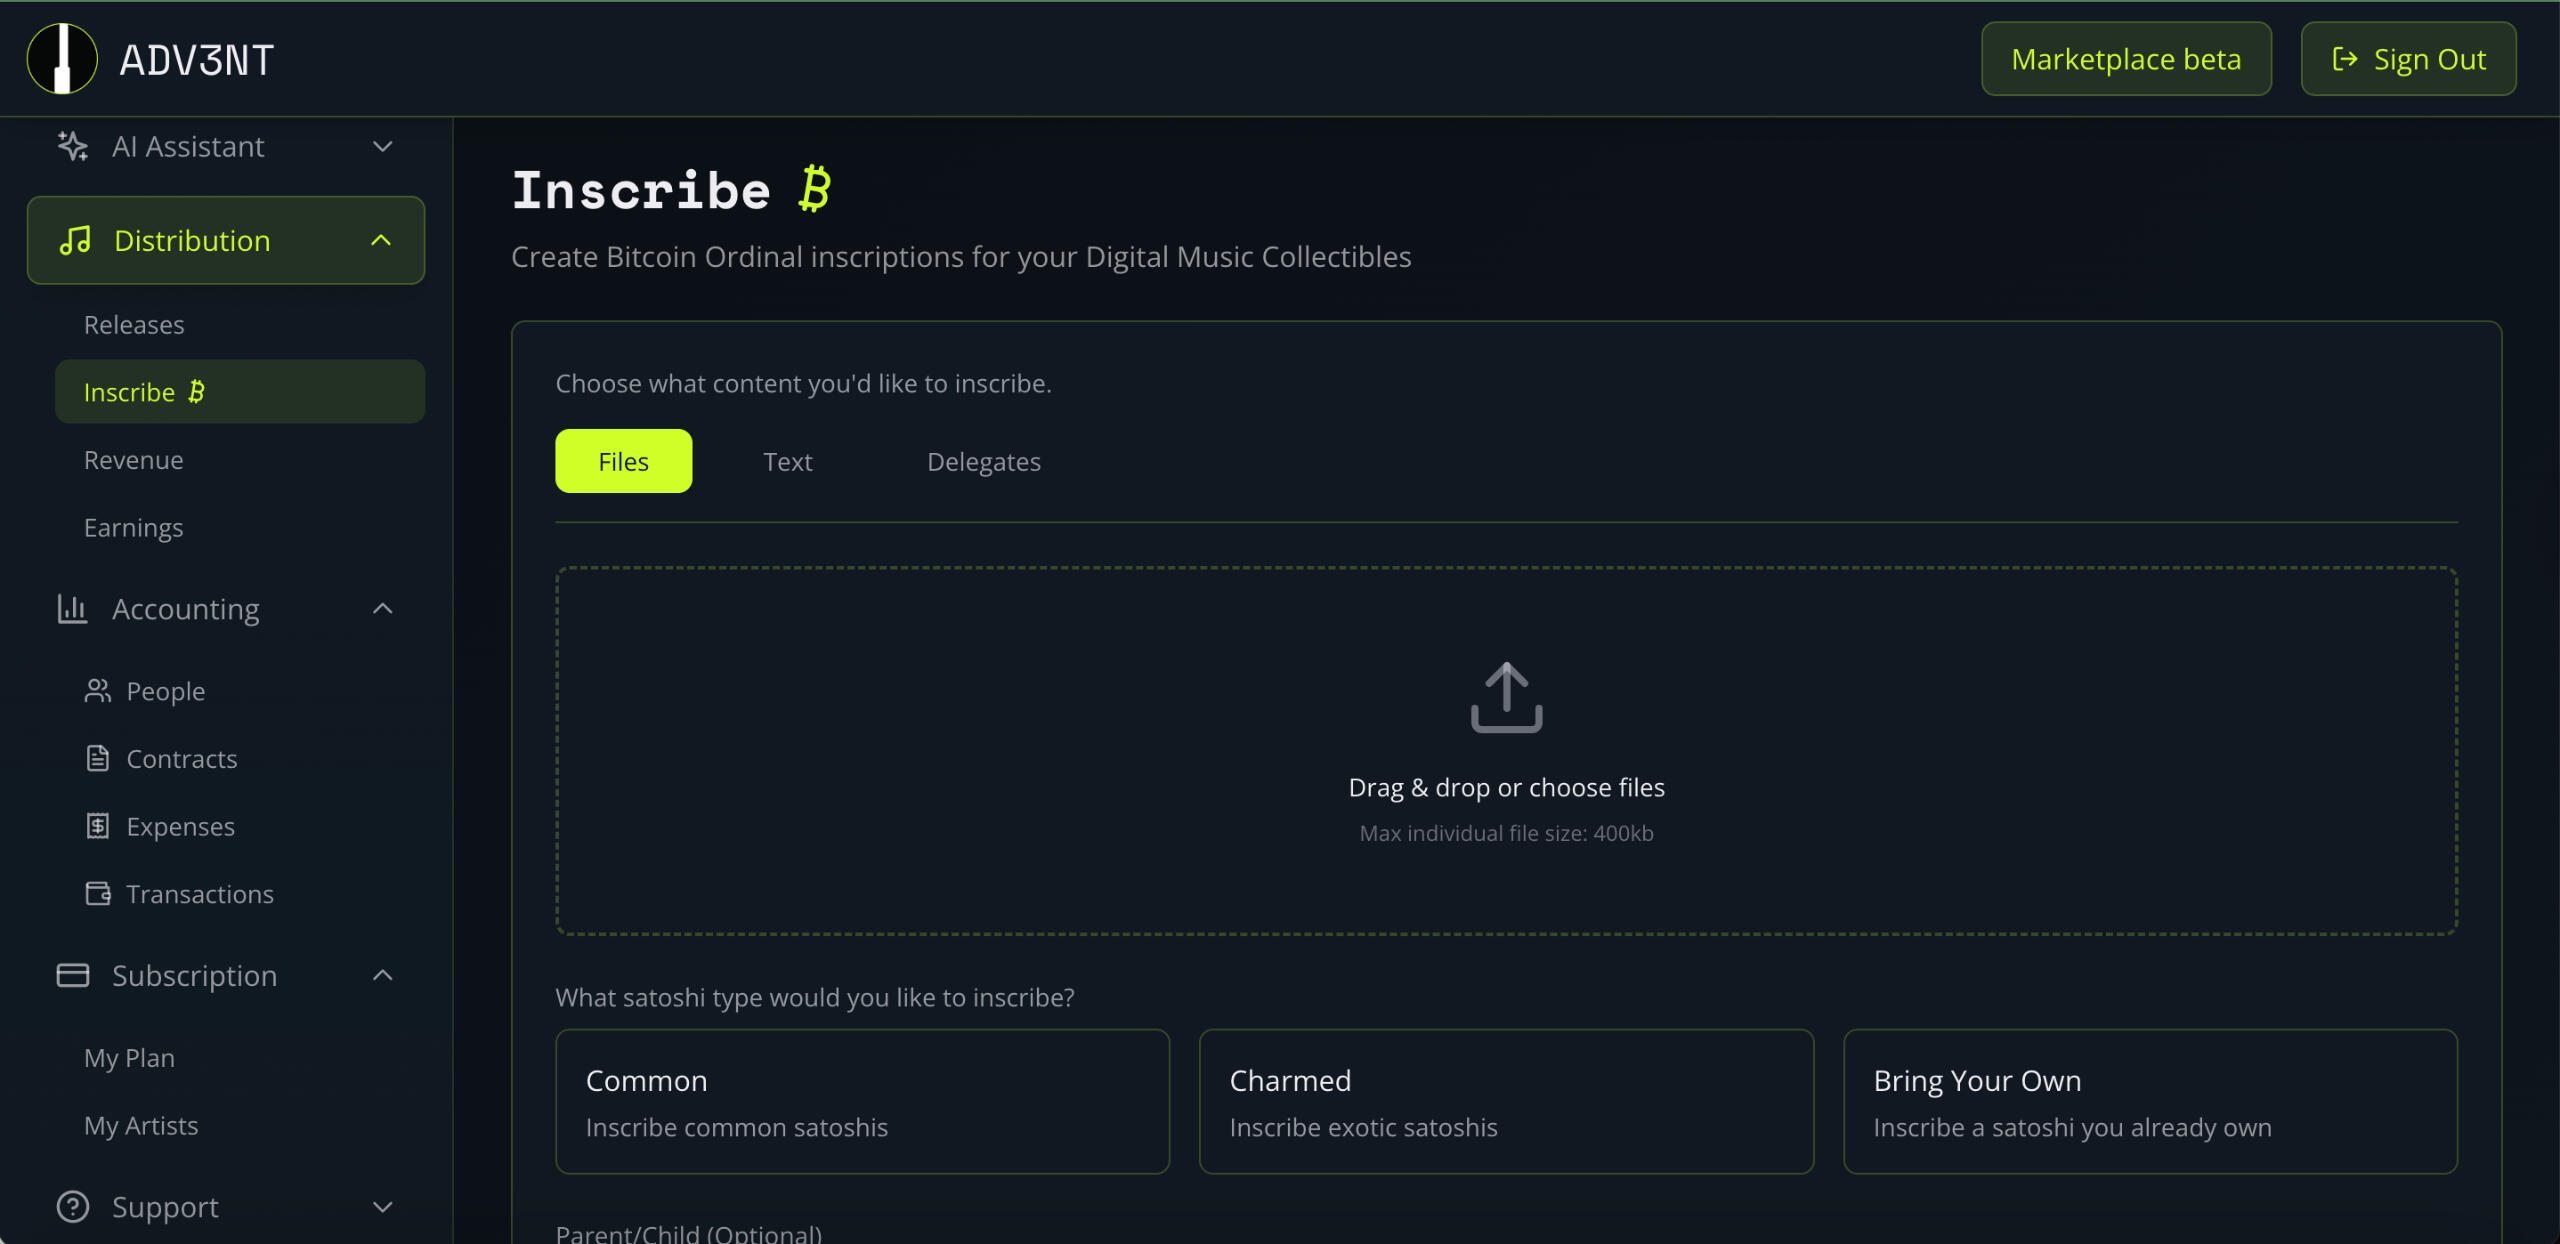Open People via its users icon
This screenshot has height=1244, width=2560.
[97, 691]
